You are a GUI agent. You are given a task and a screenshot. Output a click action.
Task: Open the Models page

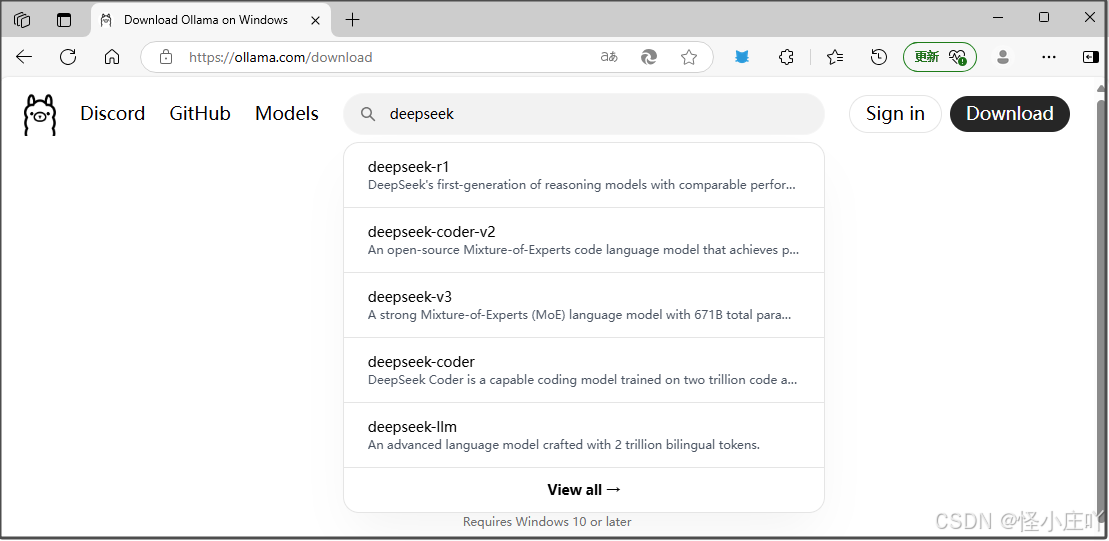(286, 114)
